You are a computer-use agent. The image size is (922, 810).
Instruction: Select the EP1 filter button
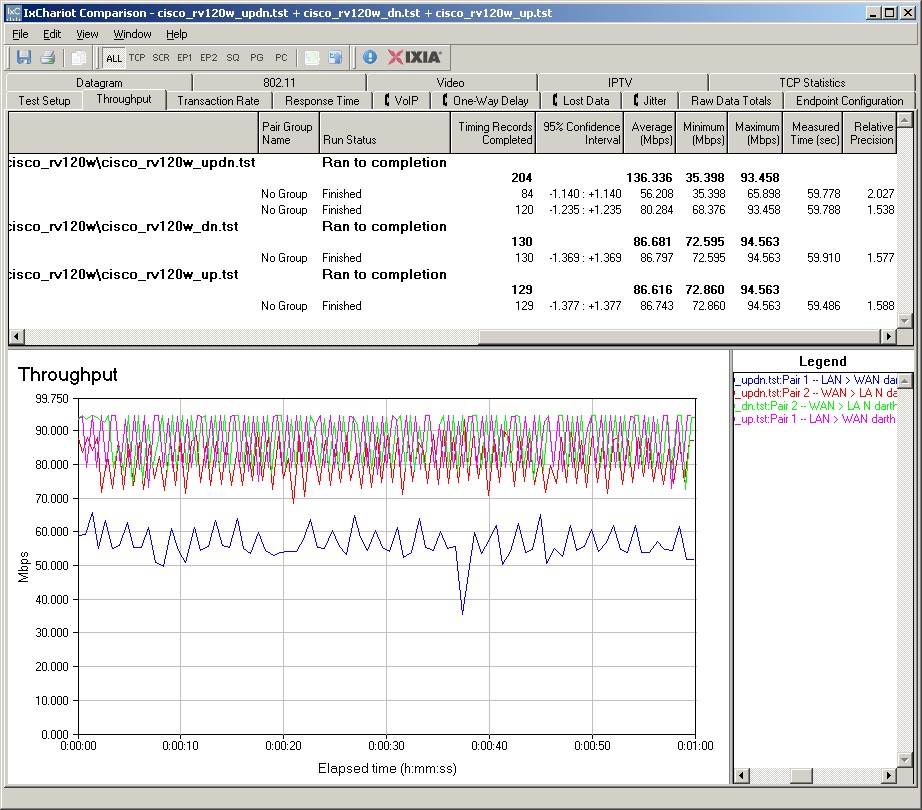[185, 58]
